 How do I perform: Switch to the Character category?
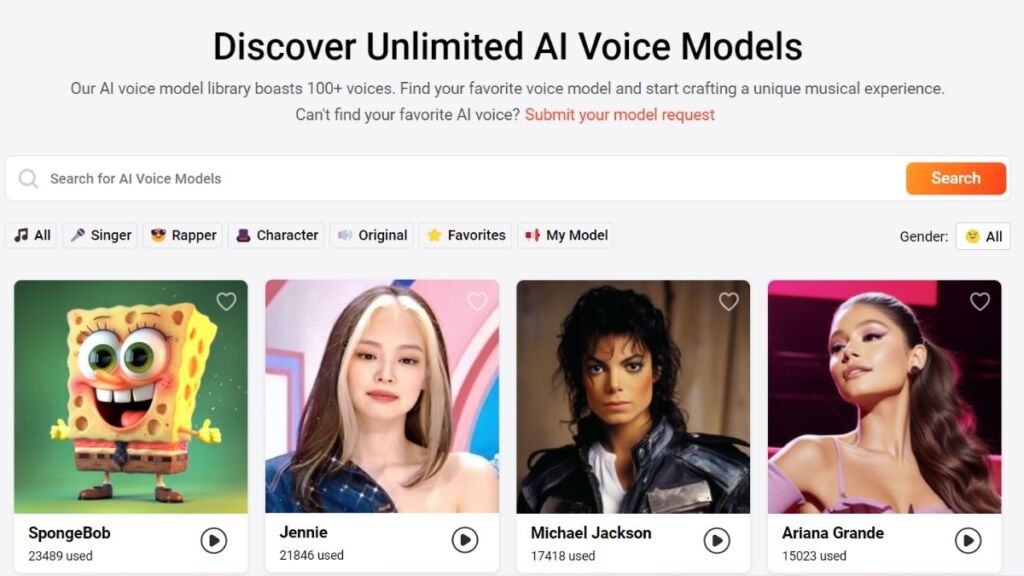pos(276,236)
